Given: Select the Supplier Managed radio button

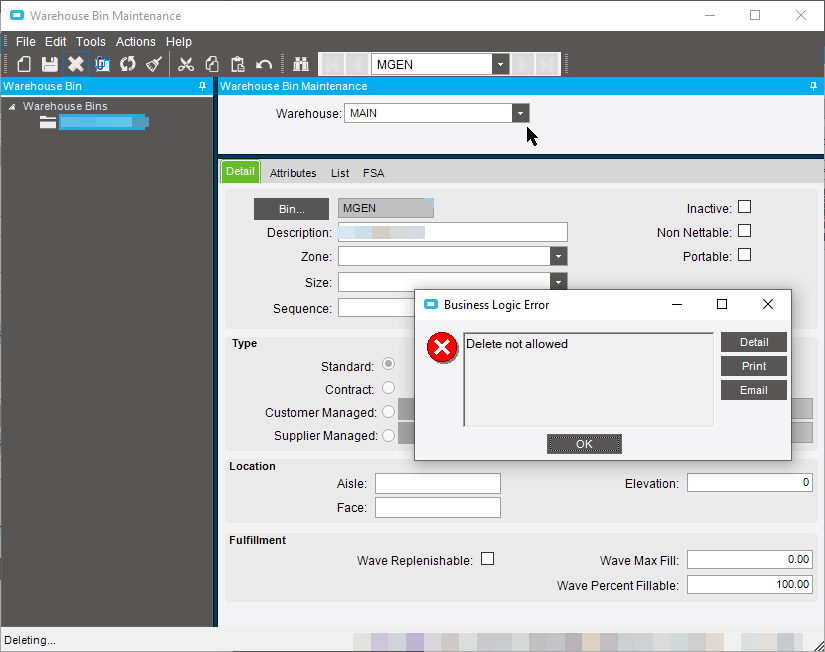Looking at the screenshot, I should click(388, 436).
